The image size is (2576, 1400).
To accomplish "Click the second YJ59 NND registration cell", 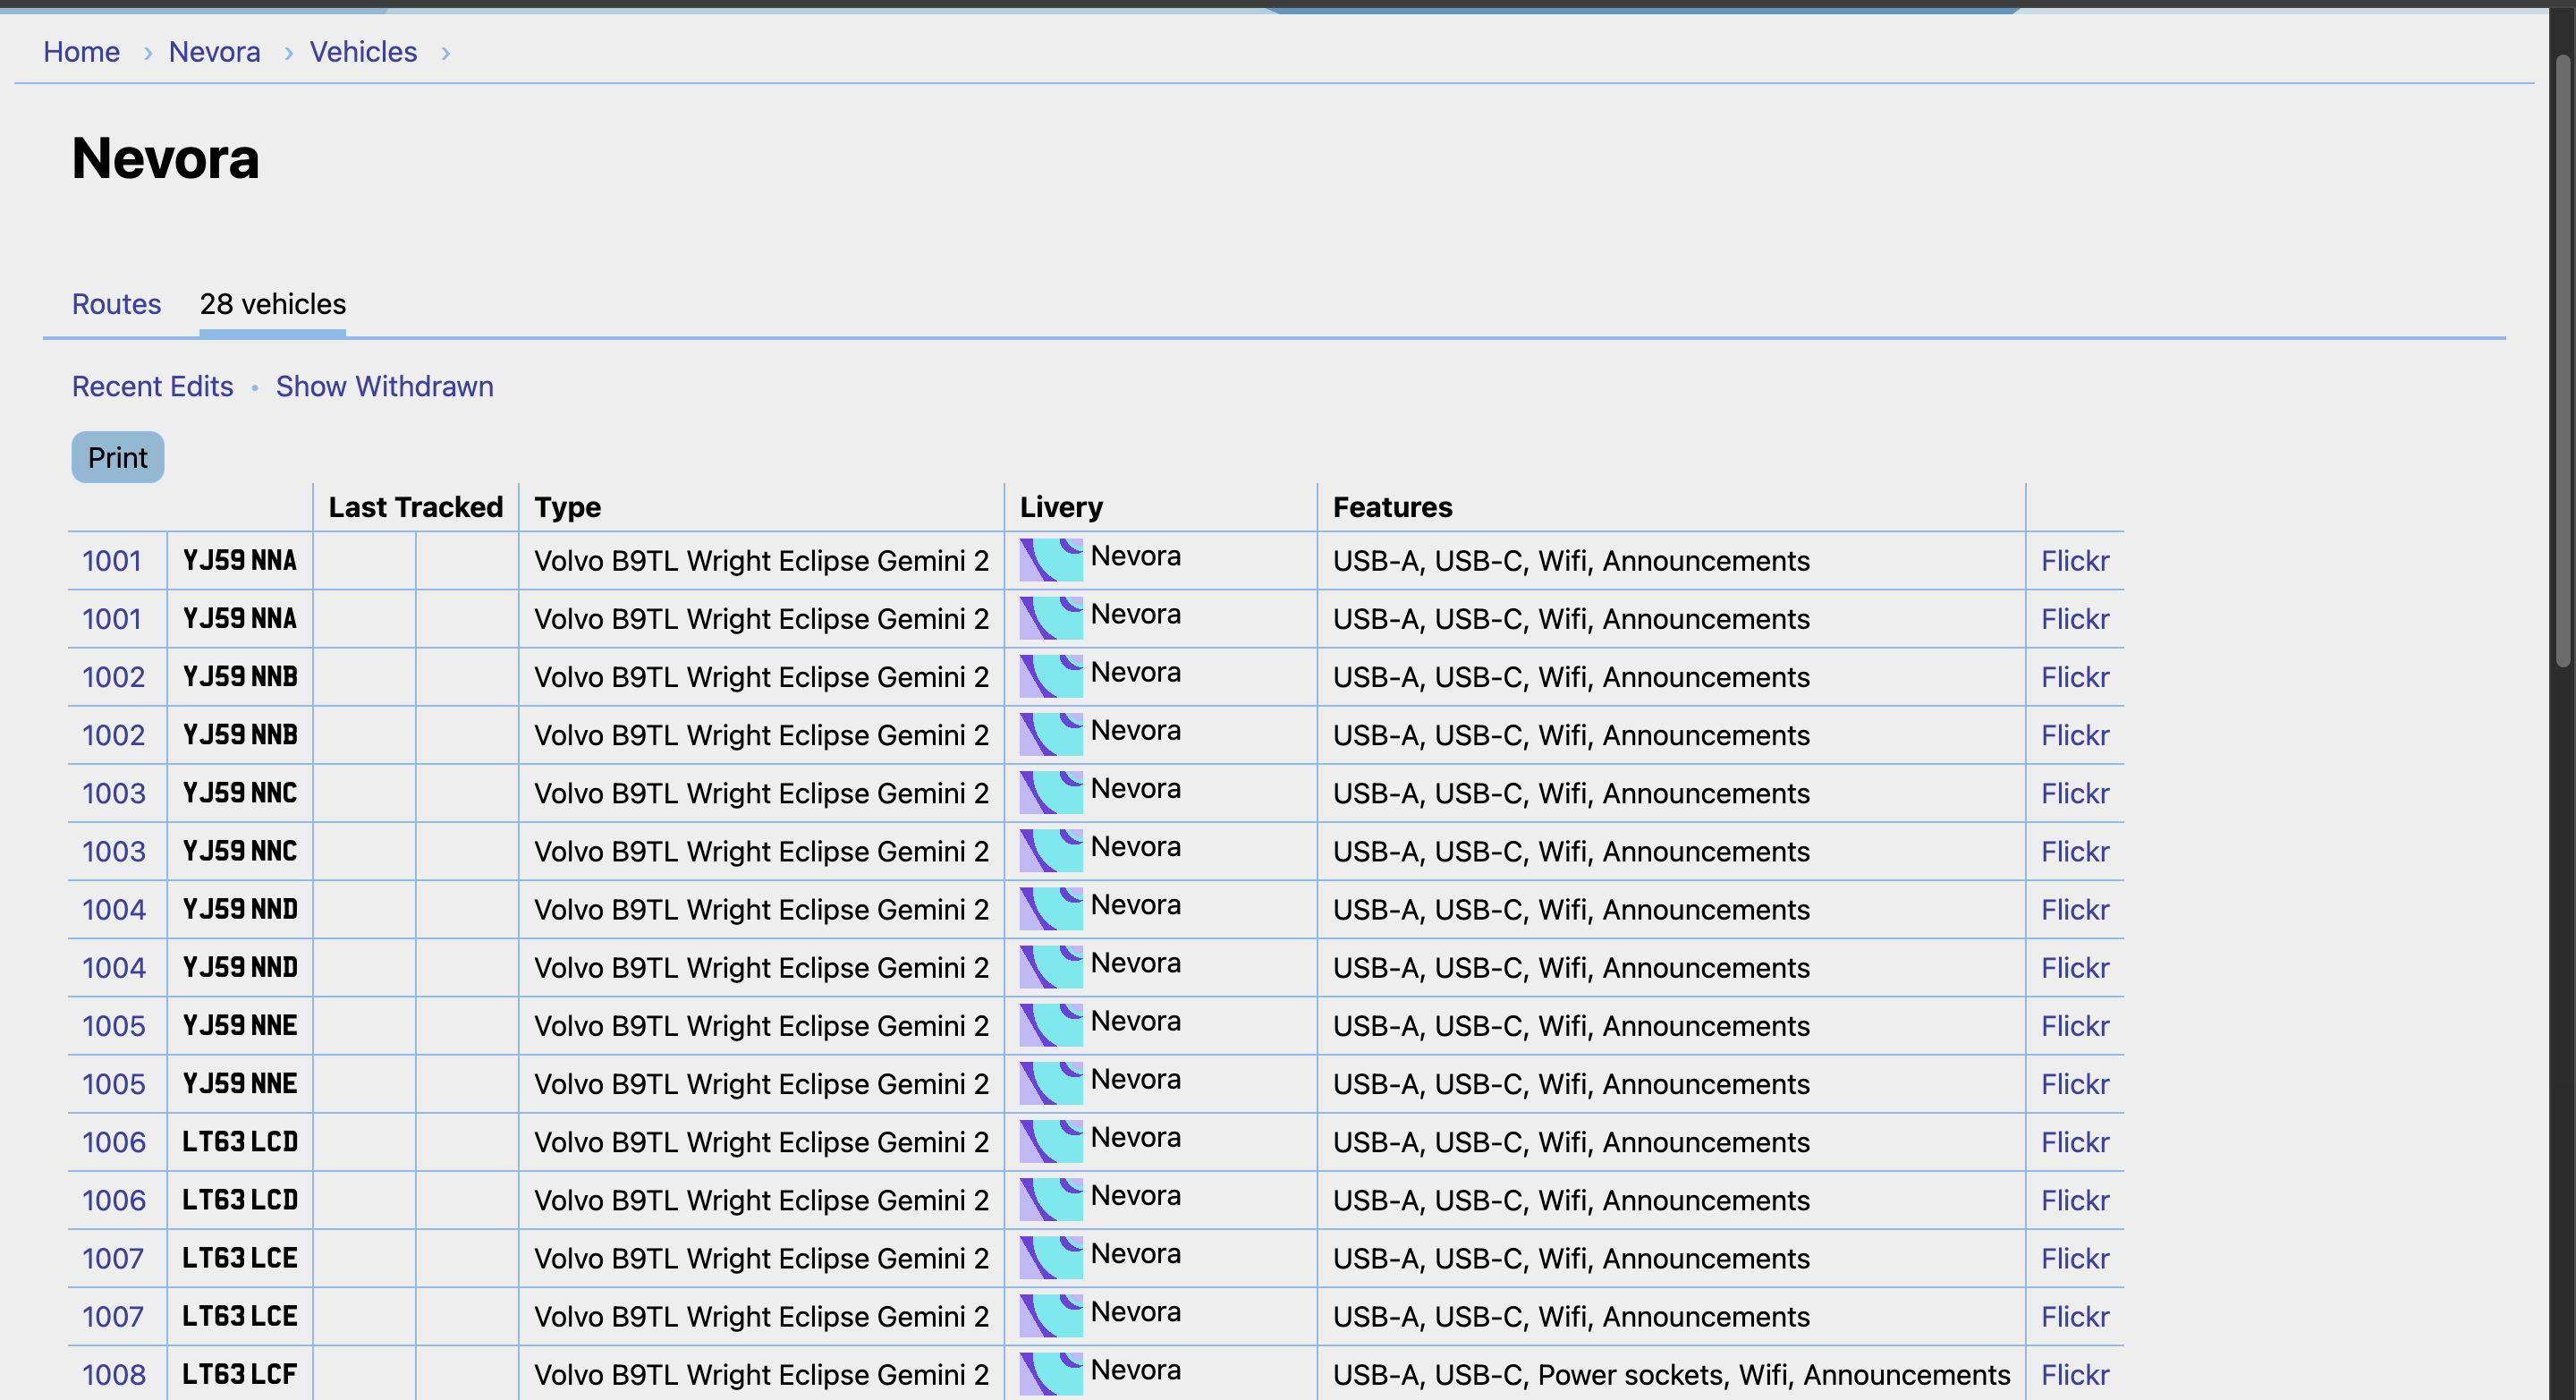I will [x=240, y=967].
